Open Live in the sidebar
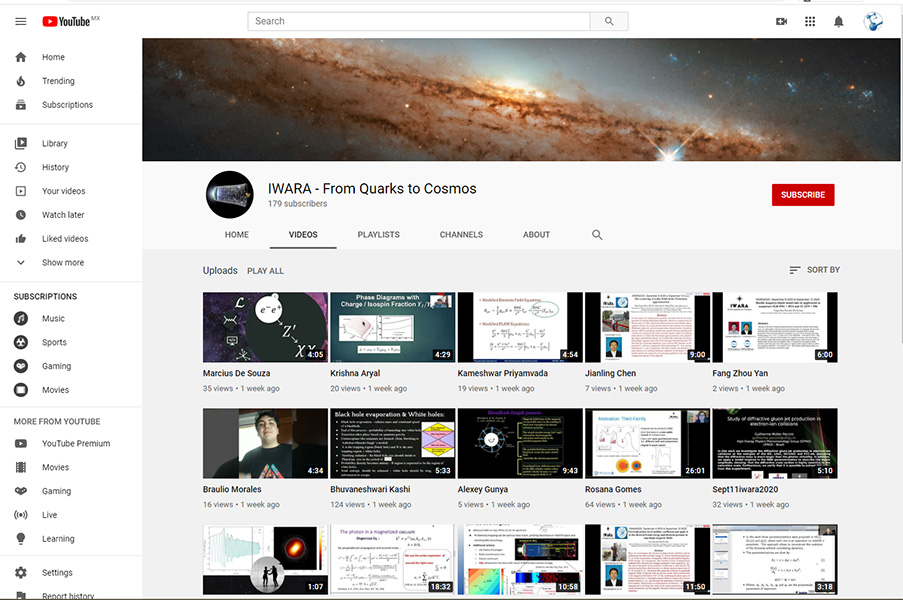 tap(71, 515)
